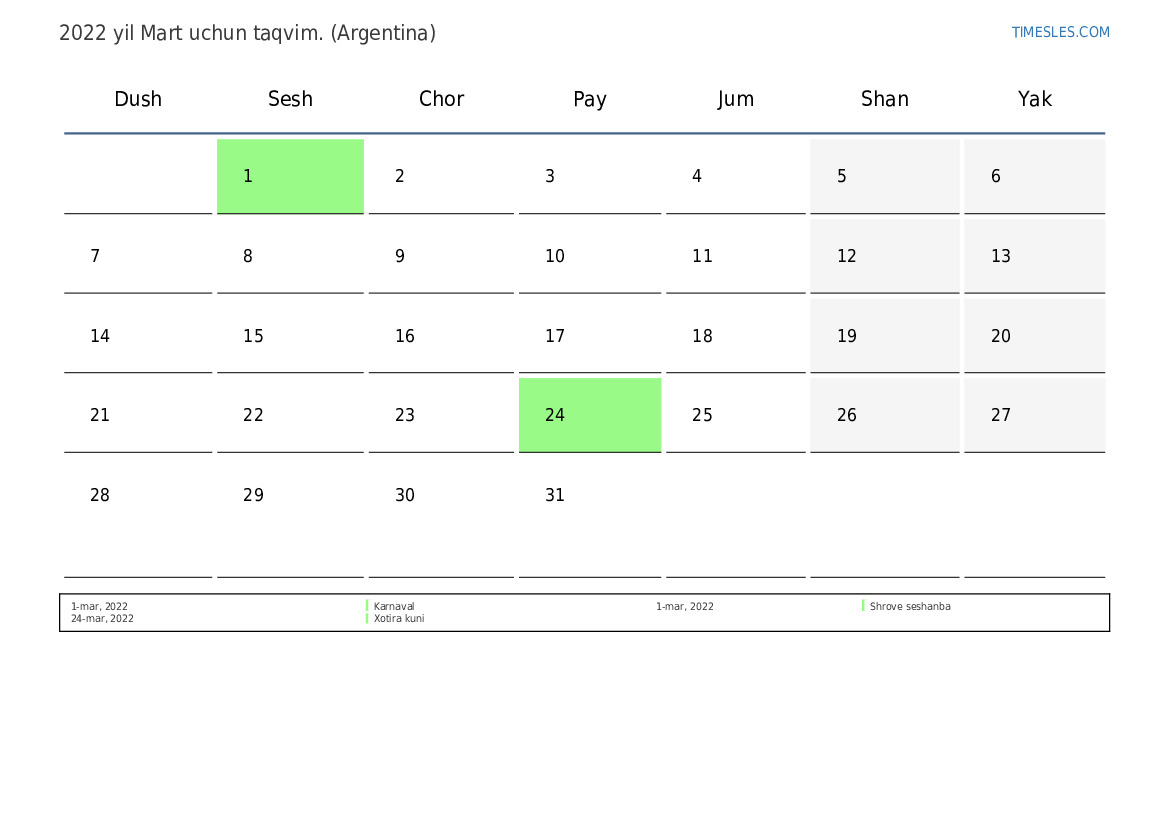1169x827 pixels.
Task: Click day 29 in the calendar
Action: [290, 518]
